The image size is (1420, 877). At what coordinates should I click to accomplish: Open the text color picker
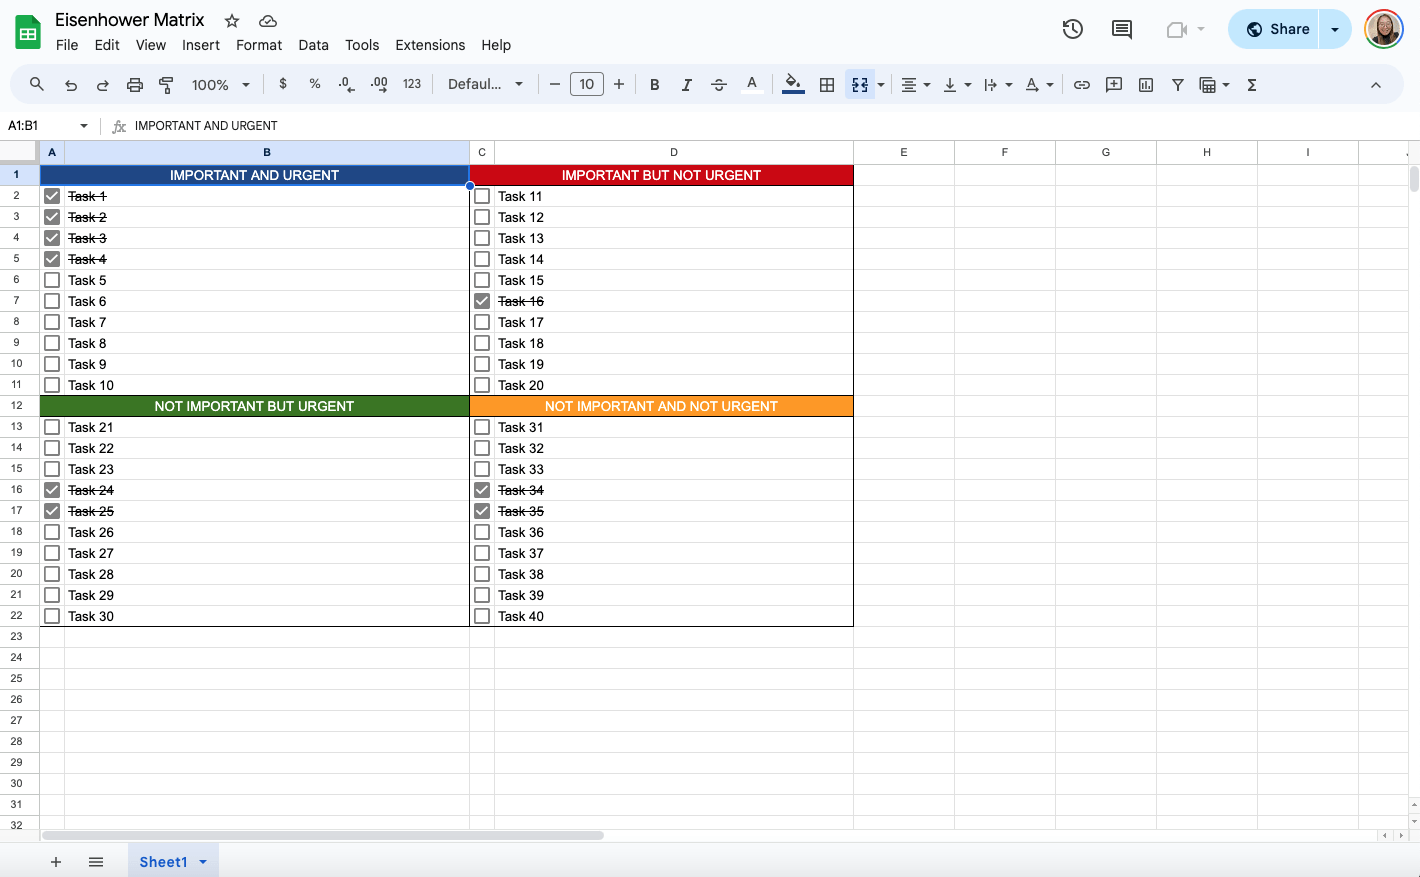click(752, 85)
